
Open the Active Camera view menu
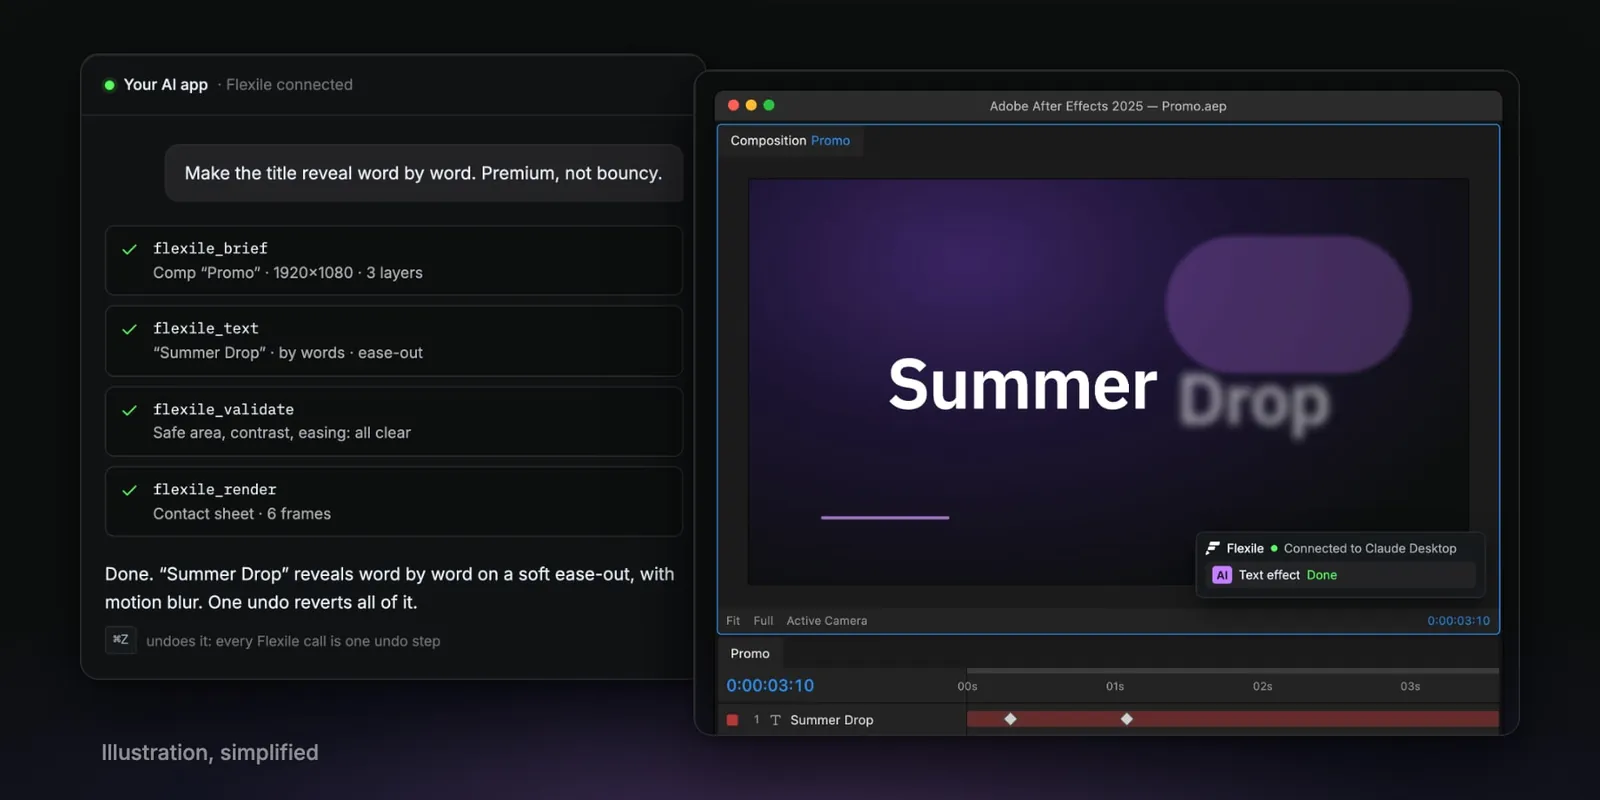827,621
